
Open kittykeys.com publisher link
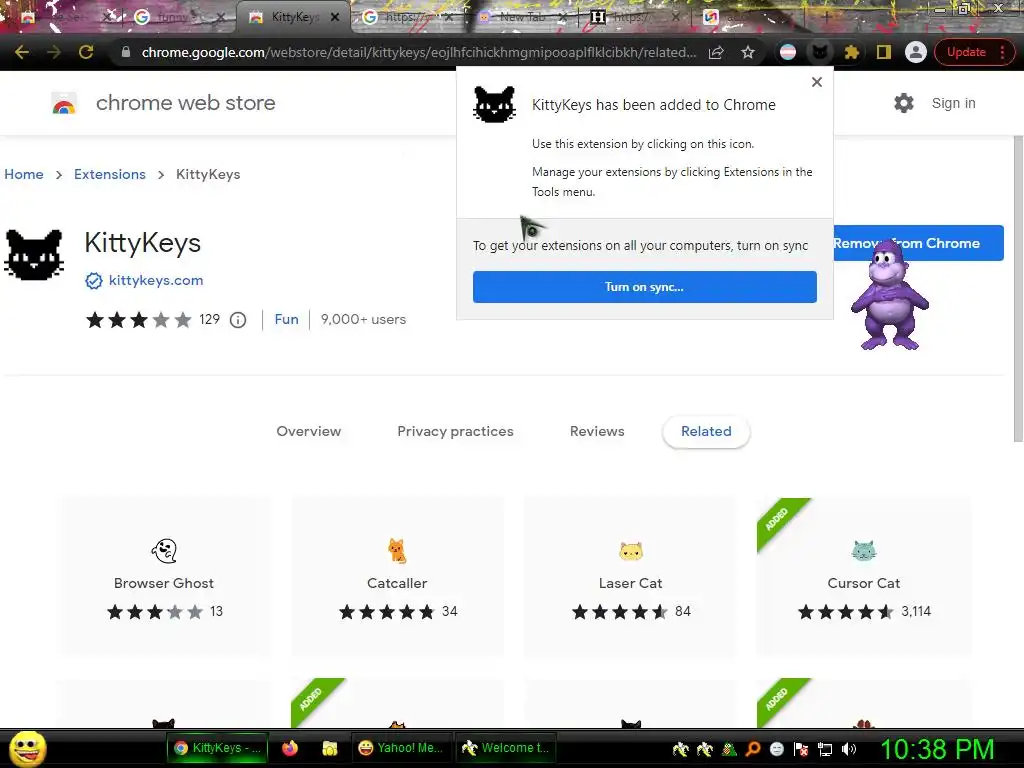156,281
